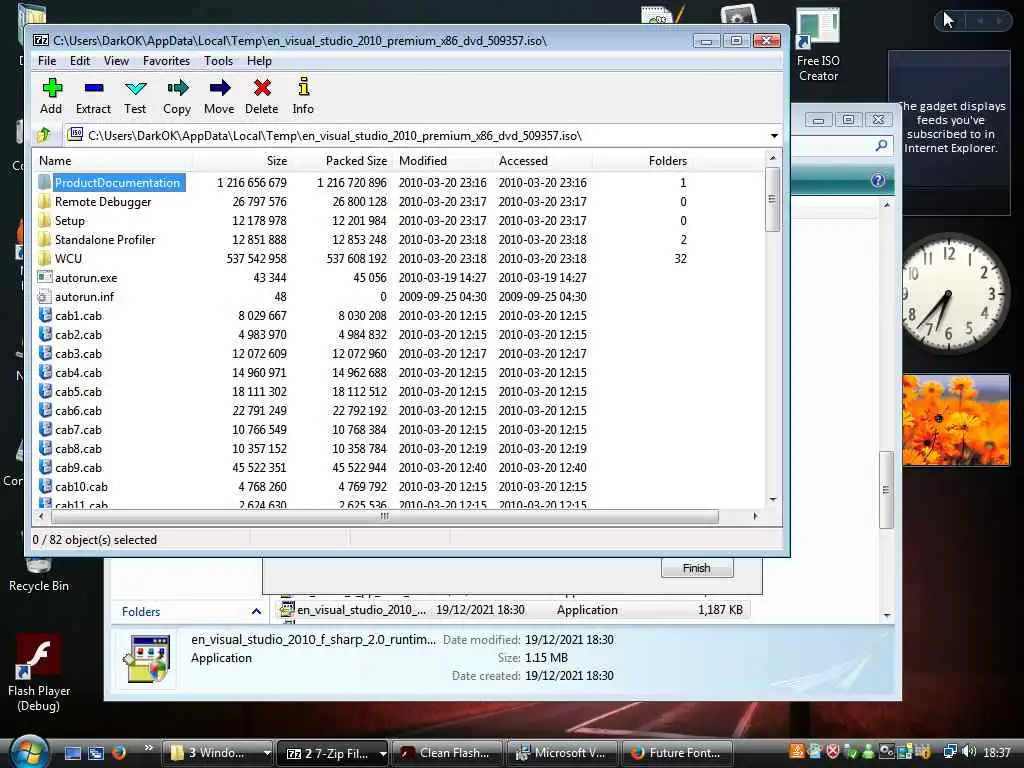This screenshot has height=768, width=1024.
Task: Expand the address path dropdown arrow
Action: click(x=774, y=136)
